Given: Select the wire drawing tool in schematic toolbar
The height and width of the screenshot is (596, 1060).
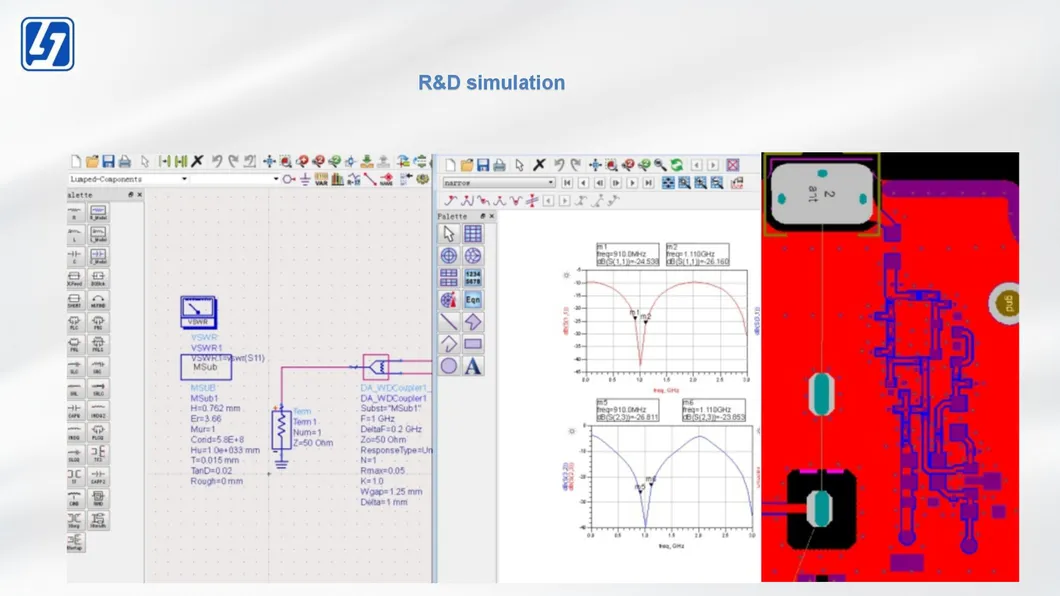Looking at the screenshot, I should [370, 179].
